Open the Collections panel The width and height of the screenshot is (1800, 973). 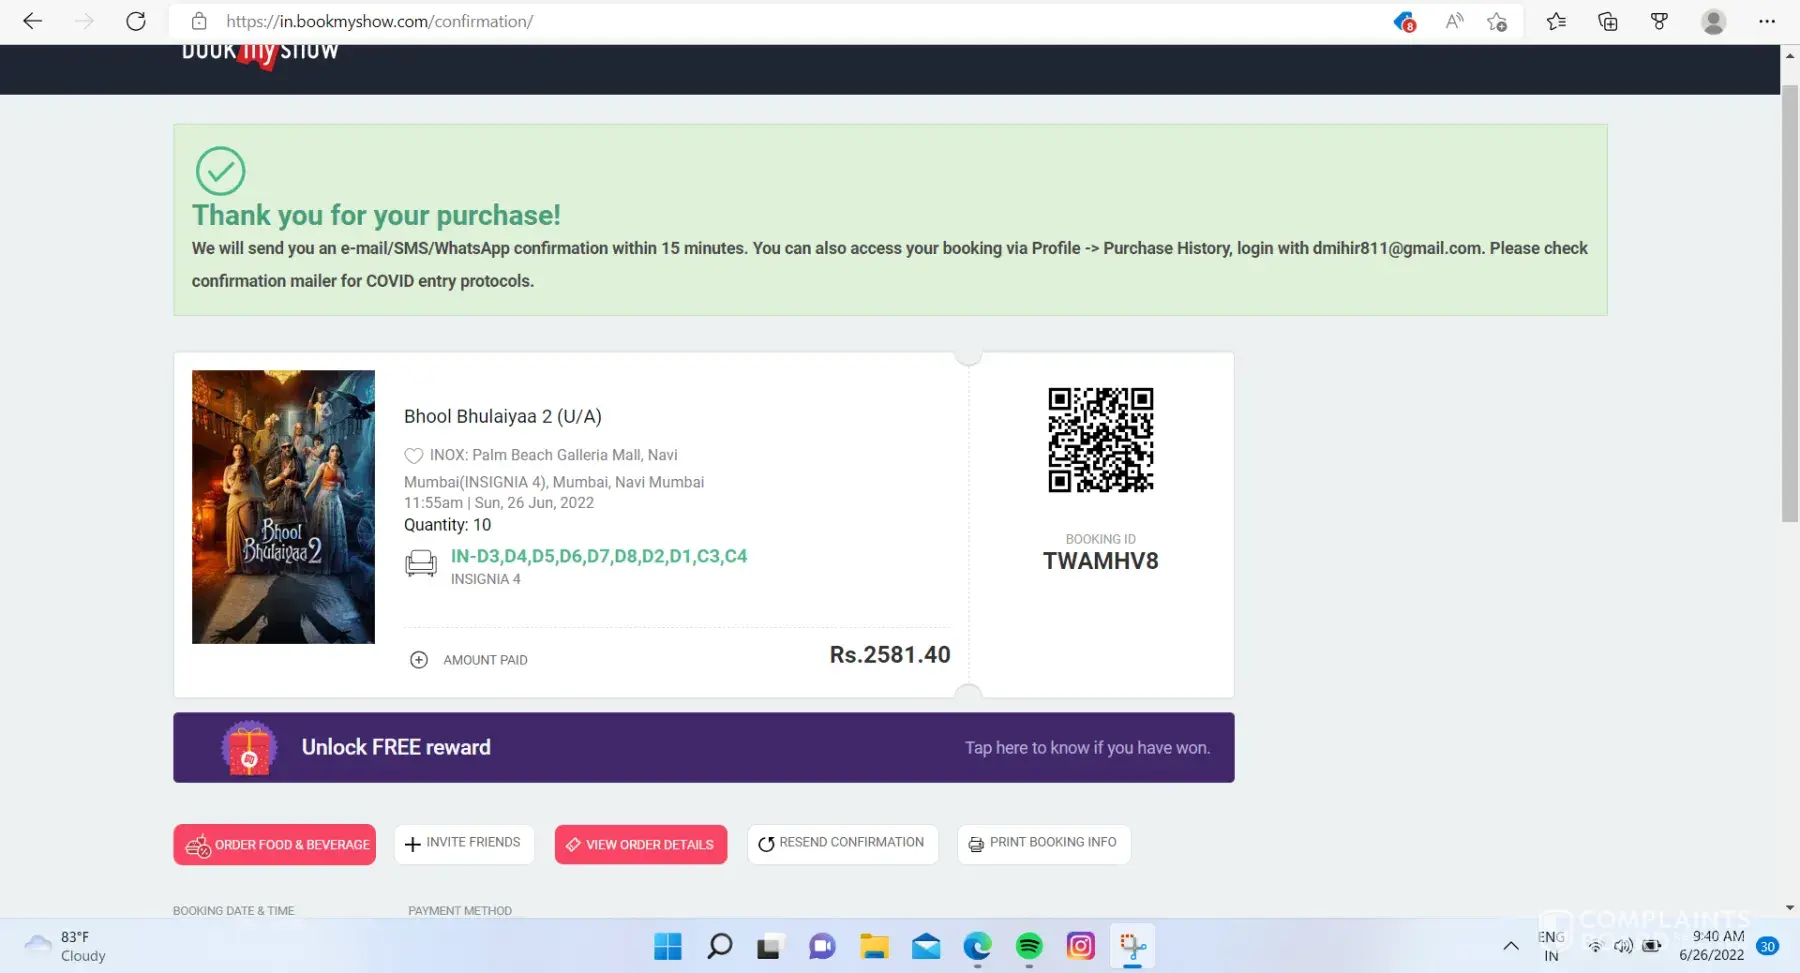1608,21
